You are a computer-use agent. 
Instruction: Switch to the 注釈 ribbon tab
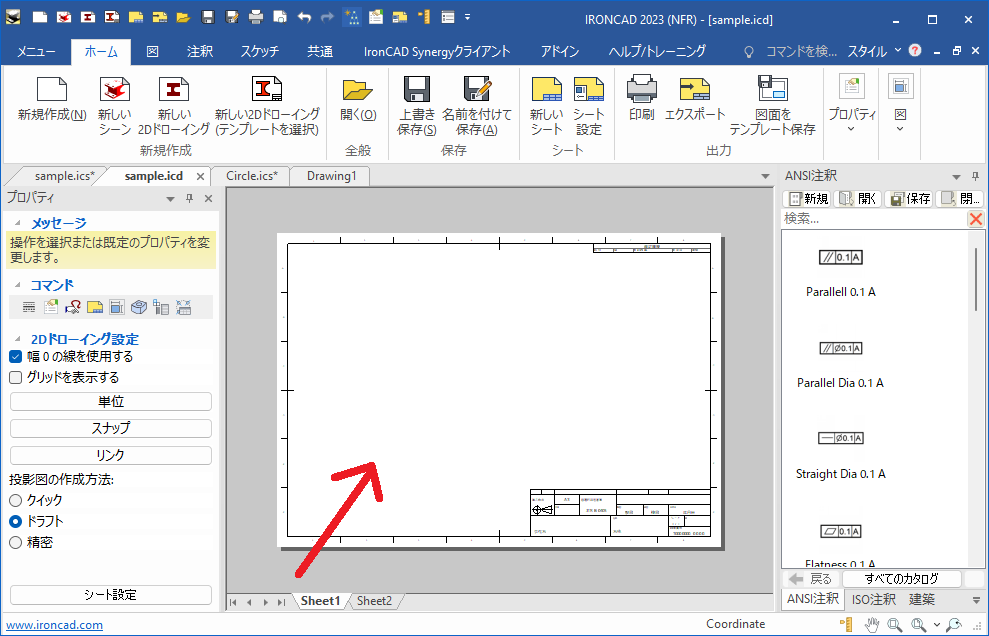point(200,51)
